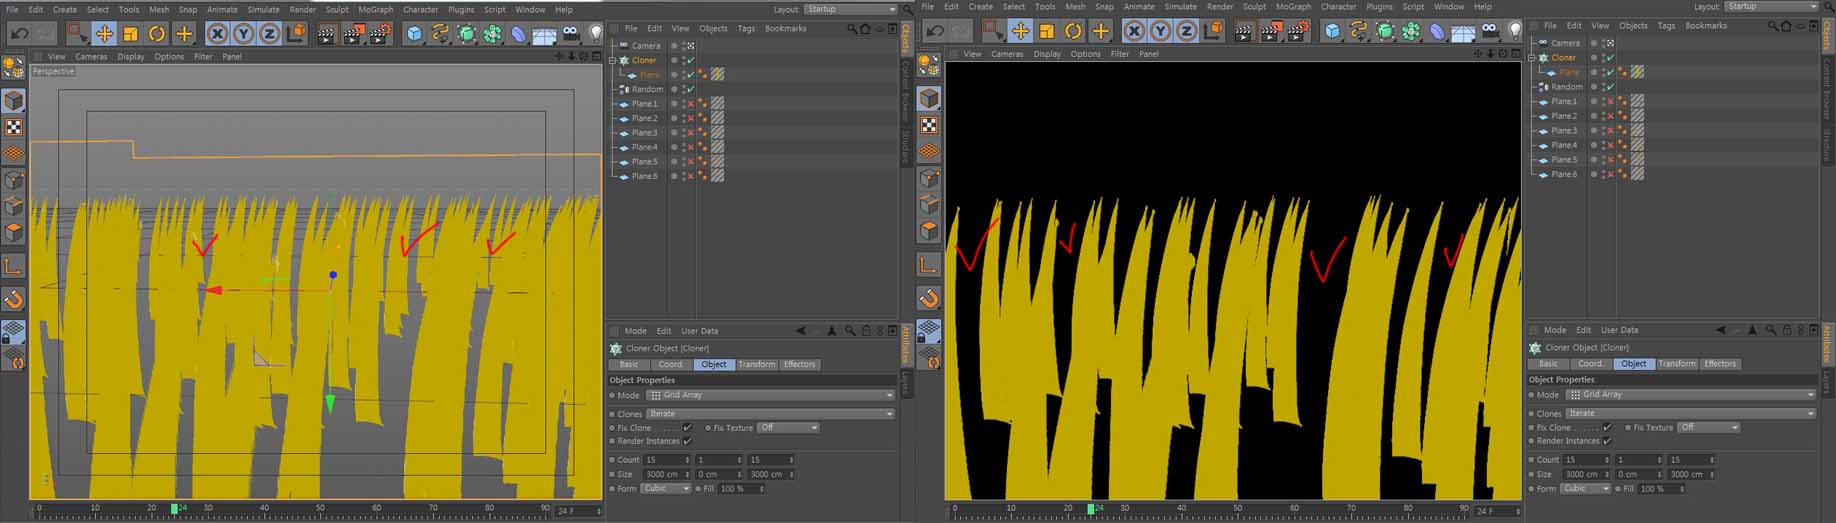Toggle Render Instances checkbox in left window
Image resolution: width=1836 pixels, height=523 pixels.
(x=687, y=441)
